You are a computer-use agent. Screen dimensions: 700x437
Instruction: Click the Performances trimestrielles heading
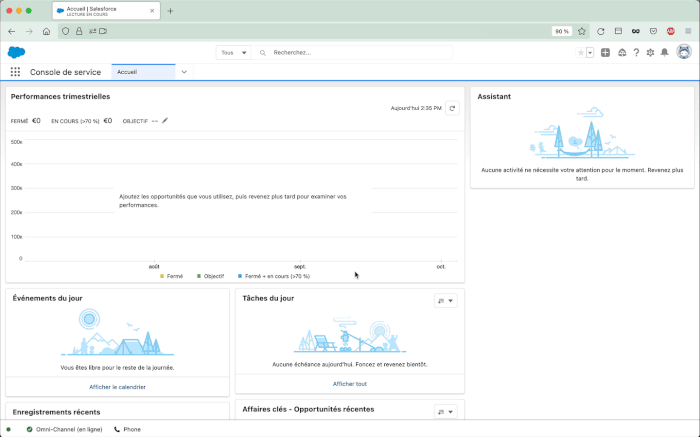coord(60,96)
